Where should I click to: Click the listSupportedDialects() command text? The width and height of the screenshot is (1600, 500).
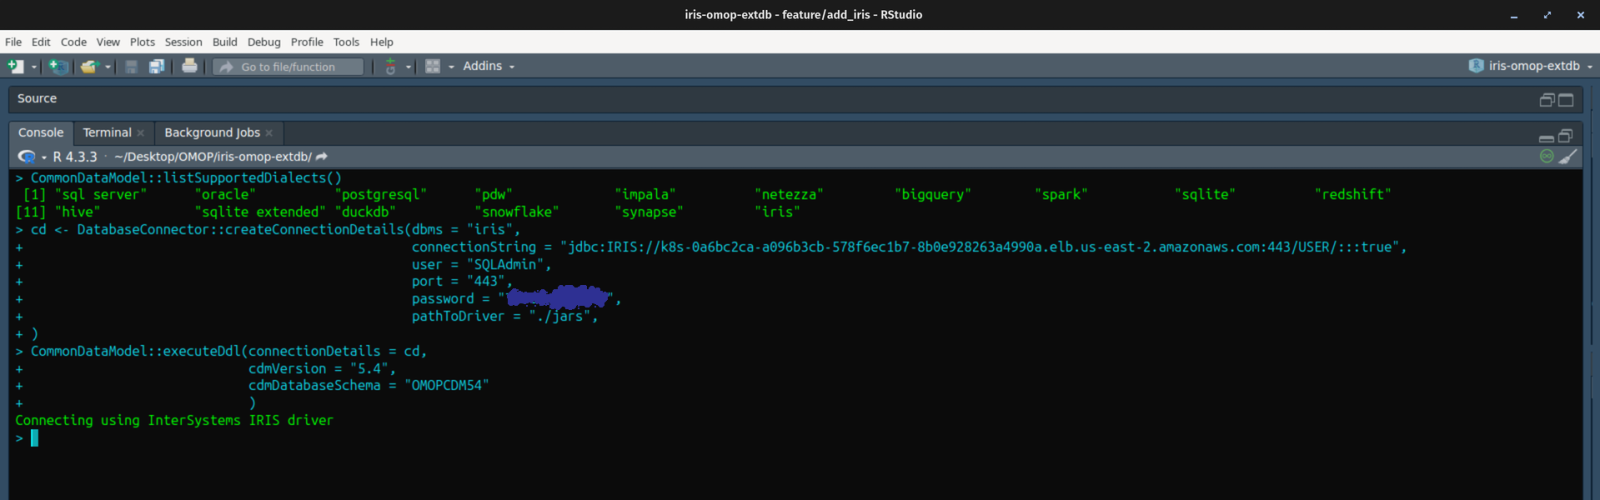[186, 178]
